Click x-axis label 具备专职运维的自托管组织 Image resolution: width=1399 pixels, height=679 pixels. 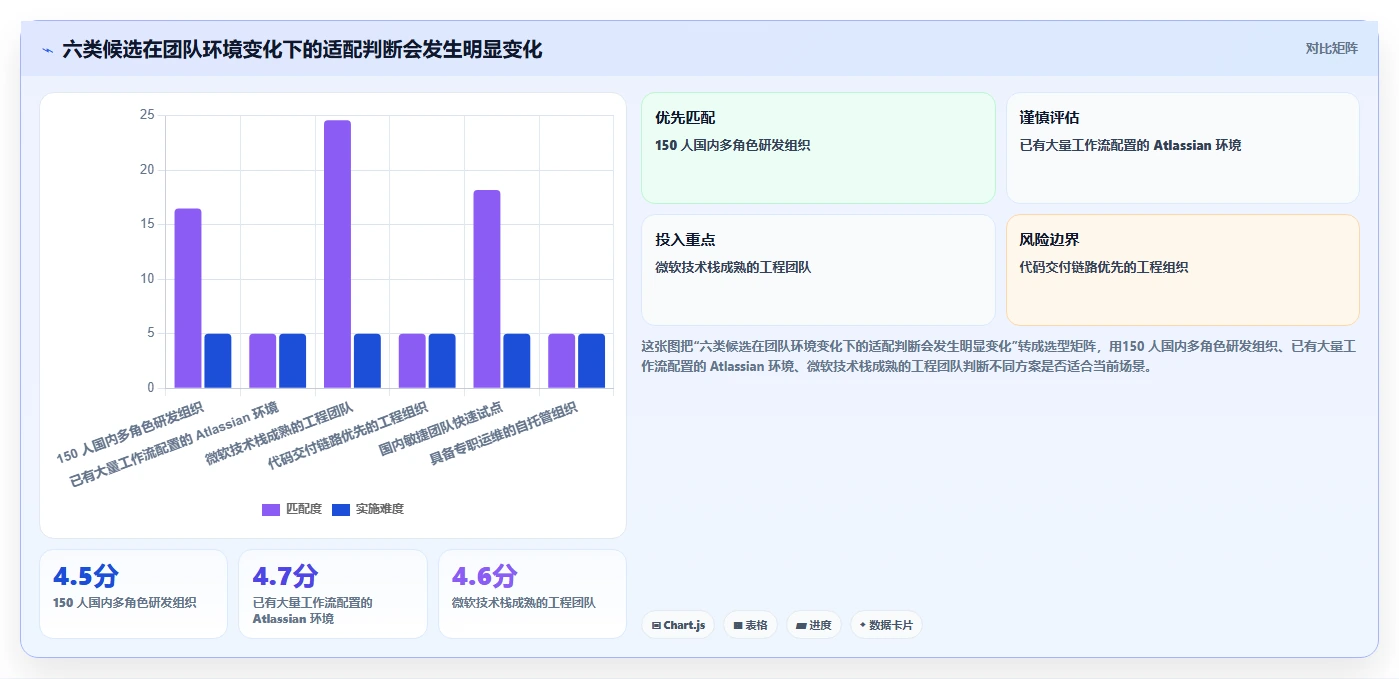(x=503, y=433)
